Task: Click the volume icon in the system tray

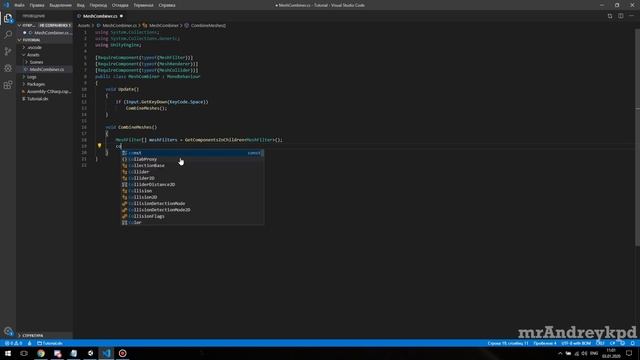Action: 584,353
